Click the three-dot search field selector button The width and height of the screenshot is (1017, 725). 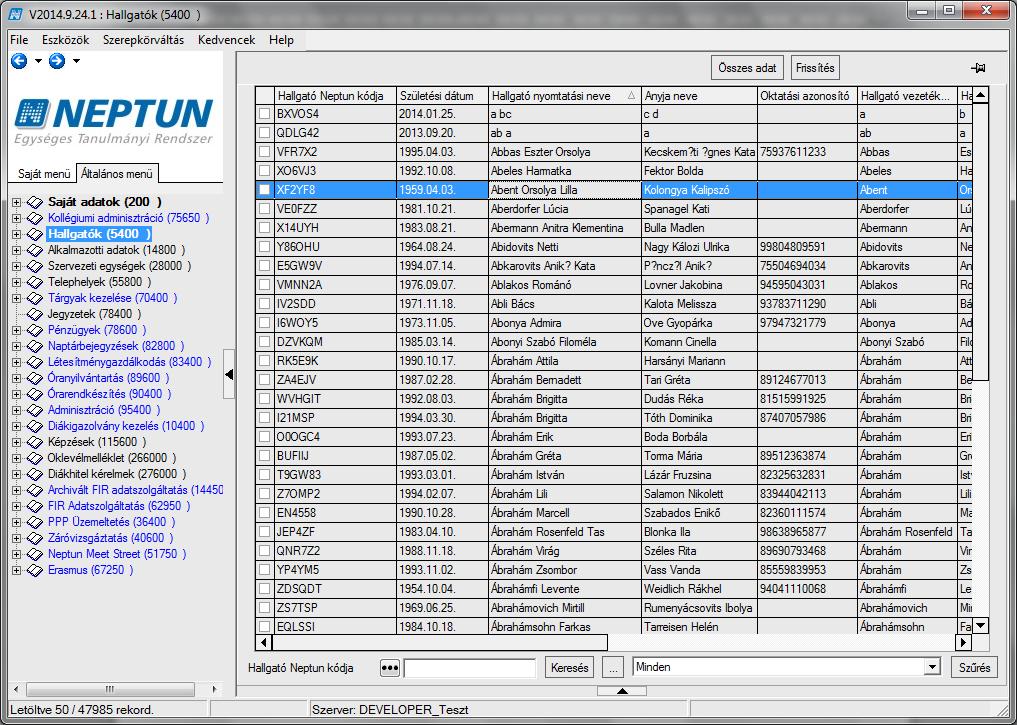[x=389, y=667]
